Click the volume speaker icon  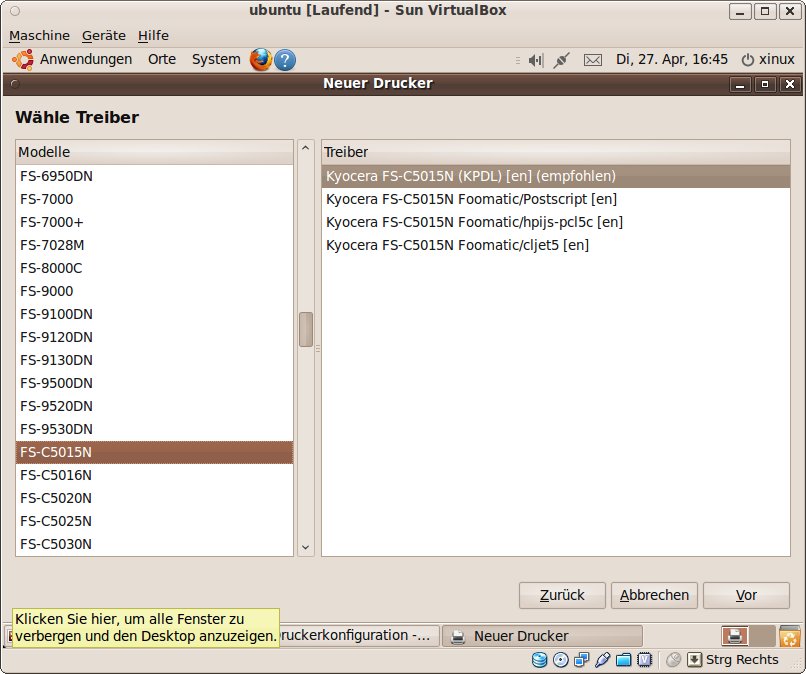[535, 60]
